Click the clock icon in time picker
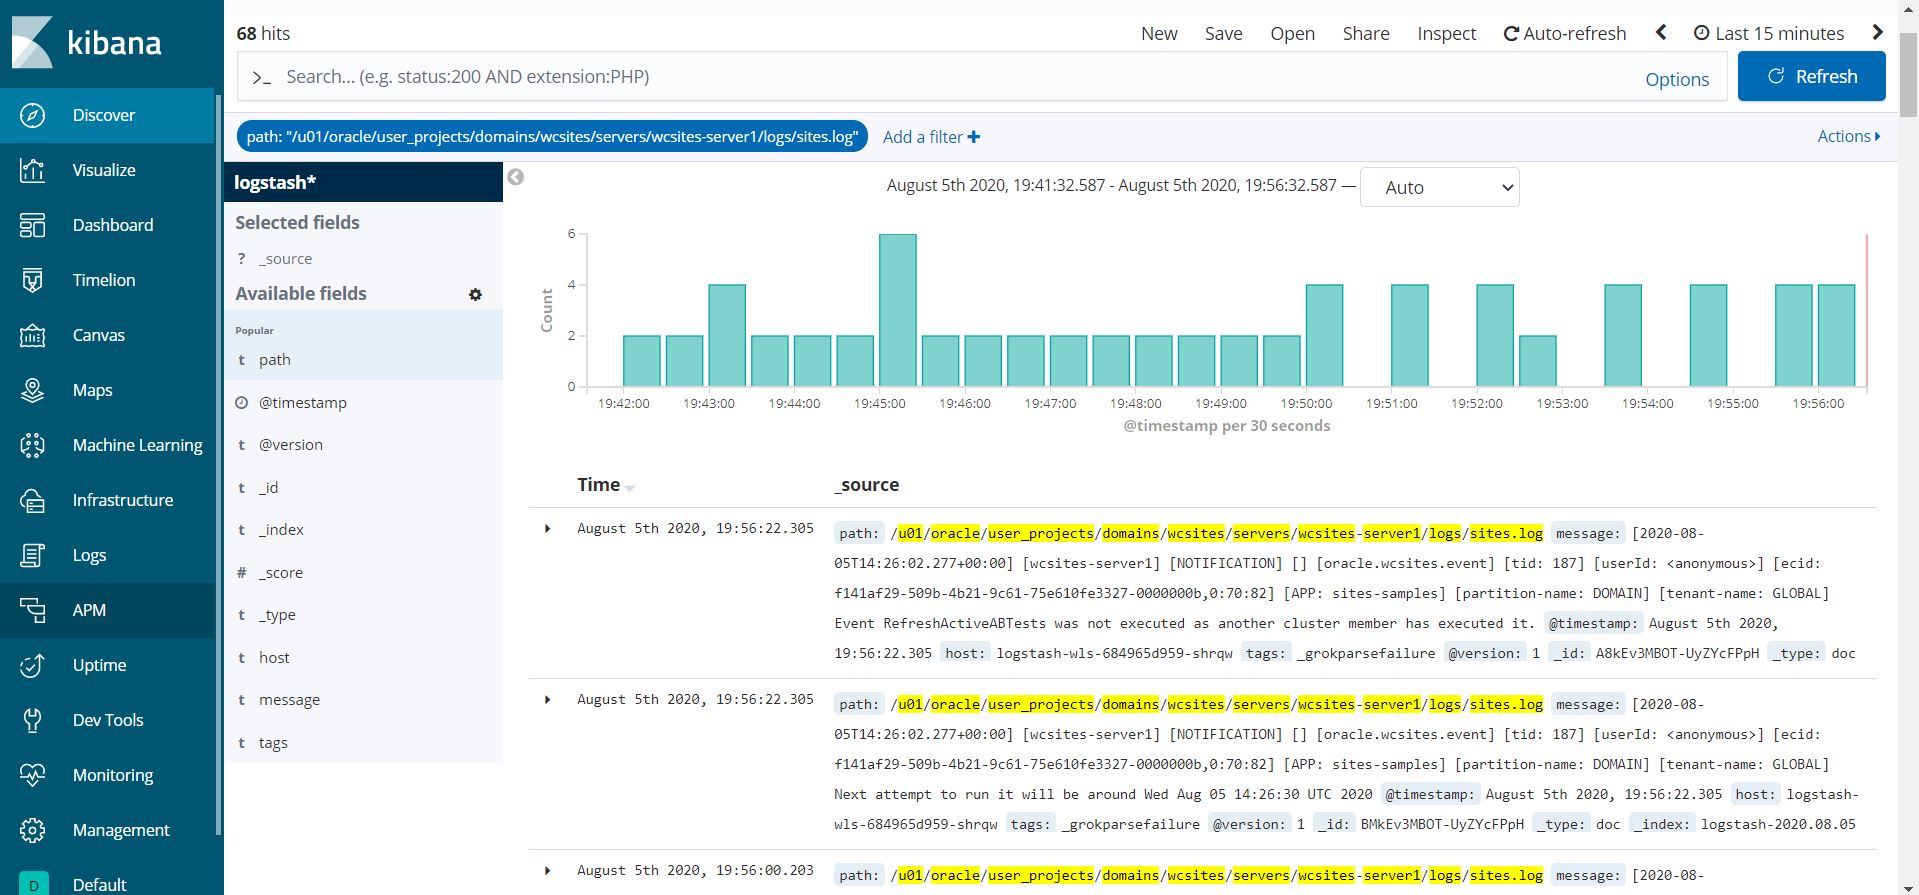The height and width of the screenshot is (895, 1919). [1701, 33]
